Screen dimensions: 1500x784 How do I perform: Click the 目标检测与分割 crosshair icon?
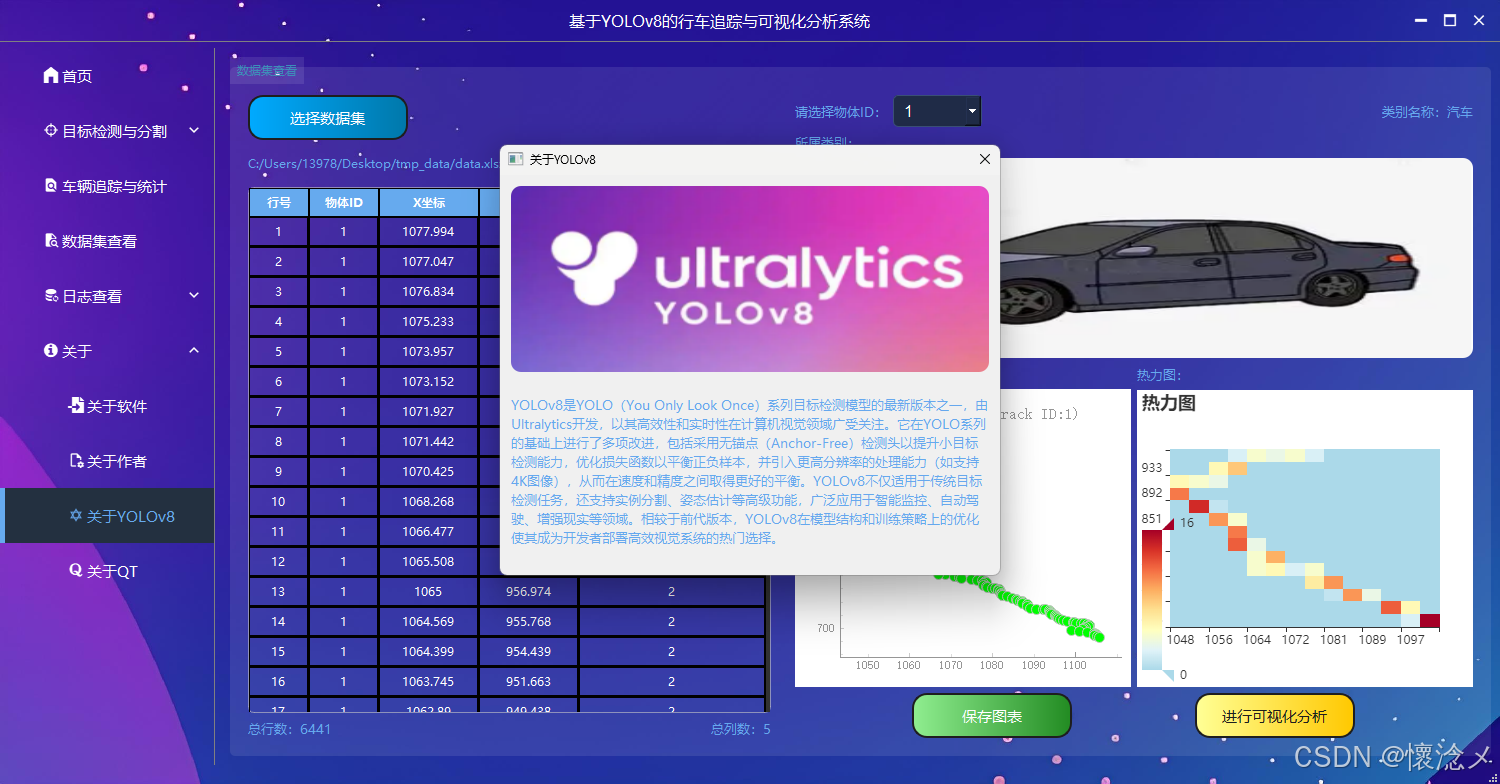pyautogui.click(x=50, y=130)
